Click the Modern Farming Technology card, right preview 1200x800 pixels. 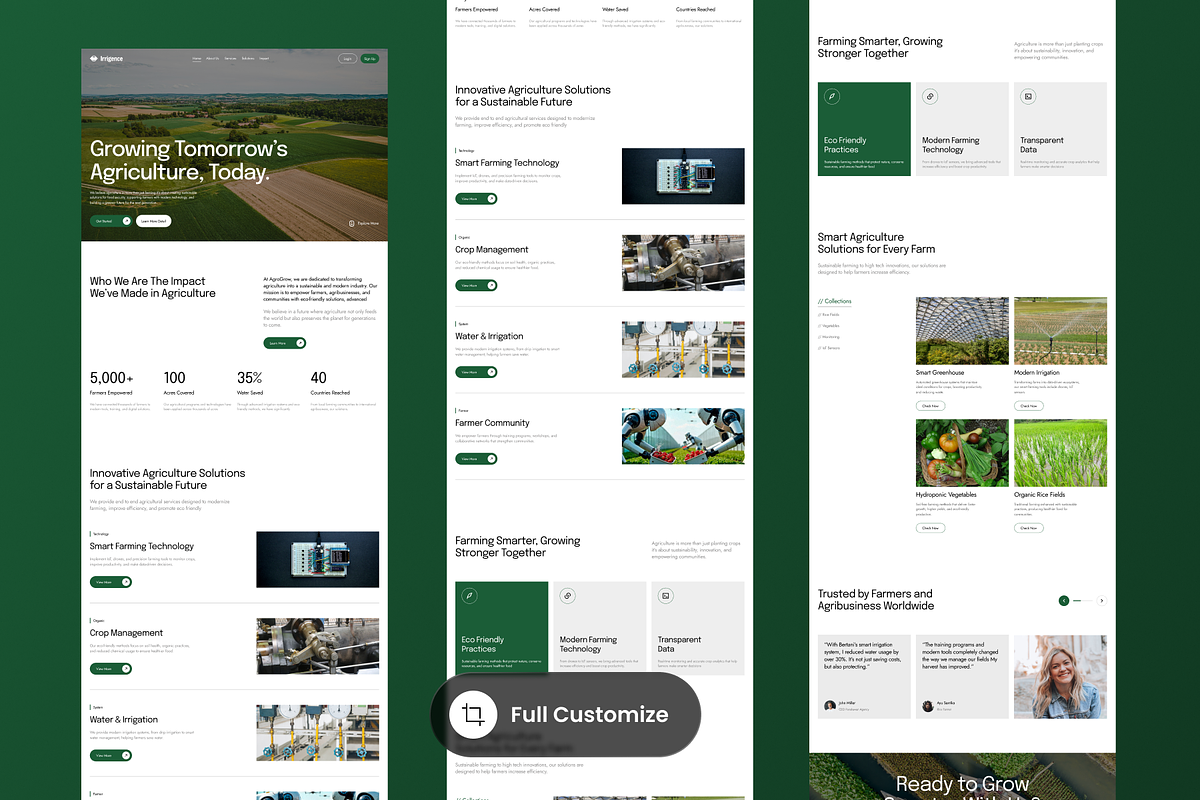962,129
